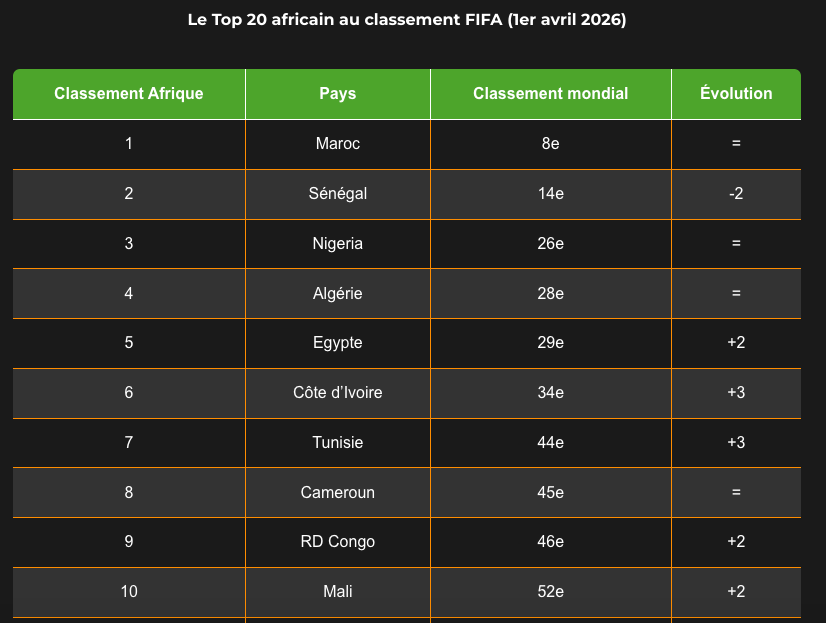Click the 'Évolution' column header
The height and width of the screenshot is (623, 826).
coord(736,94)
